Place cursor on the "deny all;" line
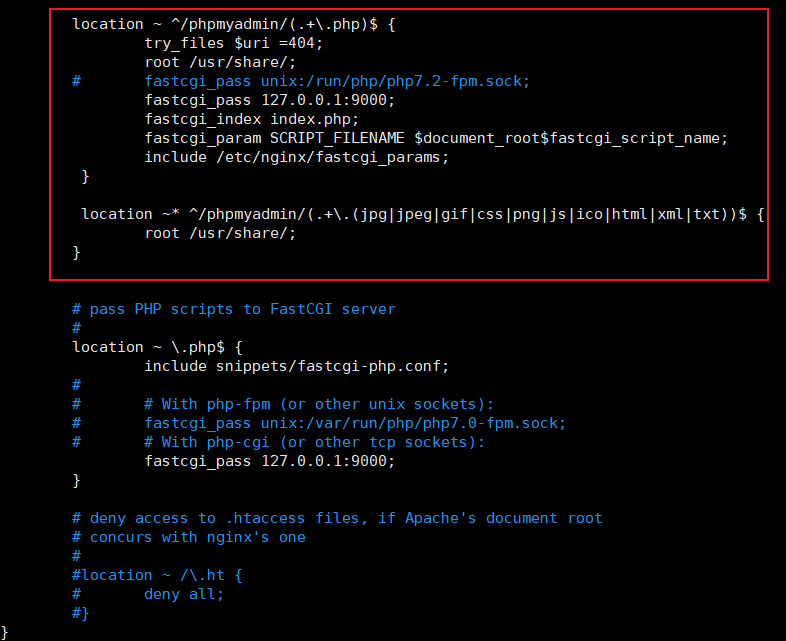Image resolution: width=786 pixels, height=641 pixels. point(184,594)
